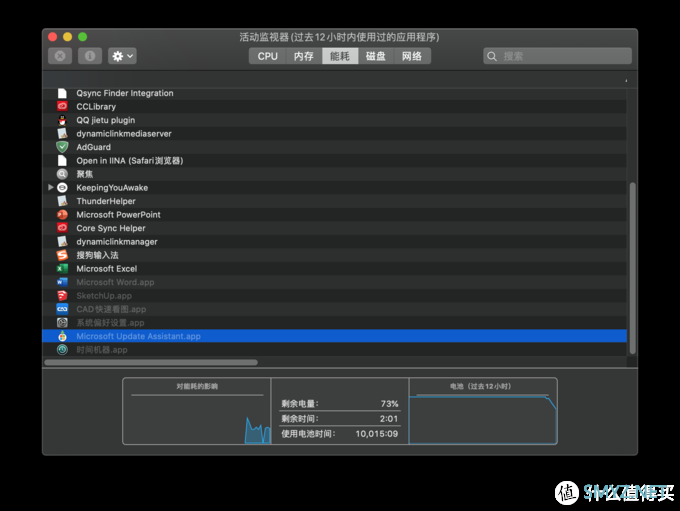Click the dynamiclinkmanager icon
Image resolution: width=680 pixels, height=511 pixels.
[x=62, y=242]
